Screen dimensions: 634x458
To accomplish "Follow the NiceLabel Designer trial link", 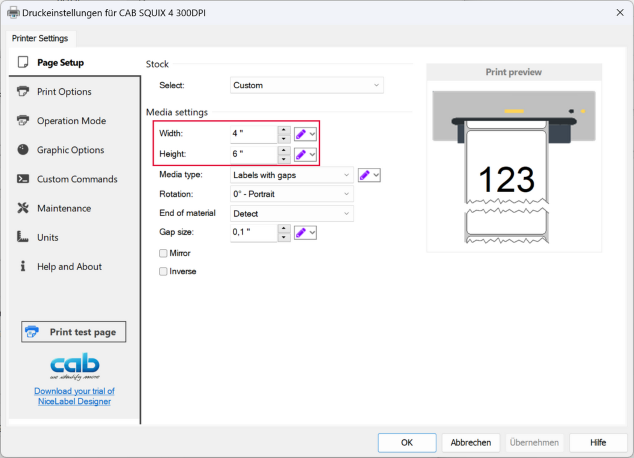I will (74, 396).
